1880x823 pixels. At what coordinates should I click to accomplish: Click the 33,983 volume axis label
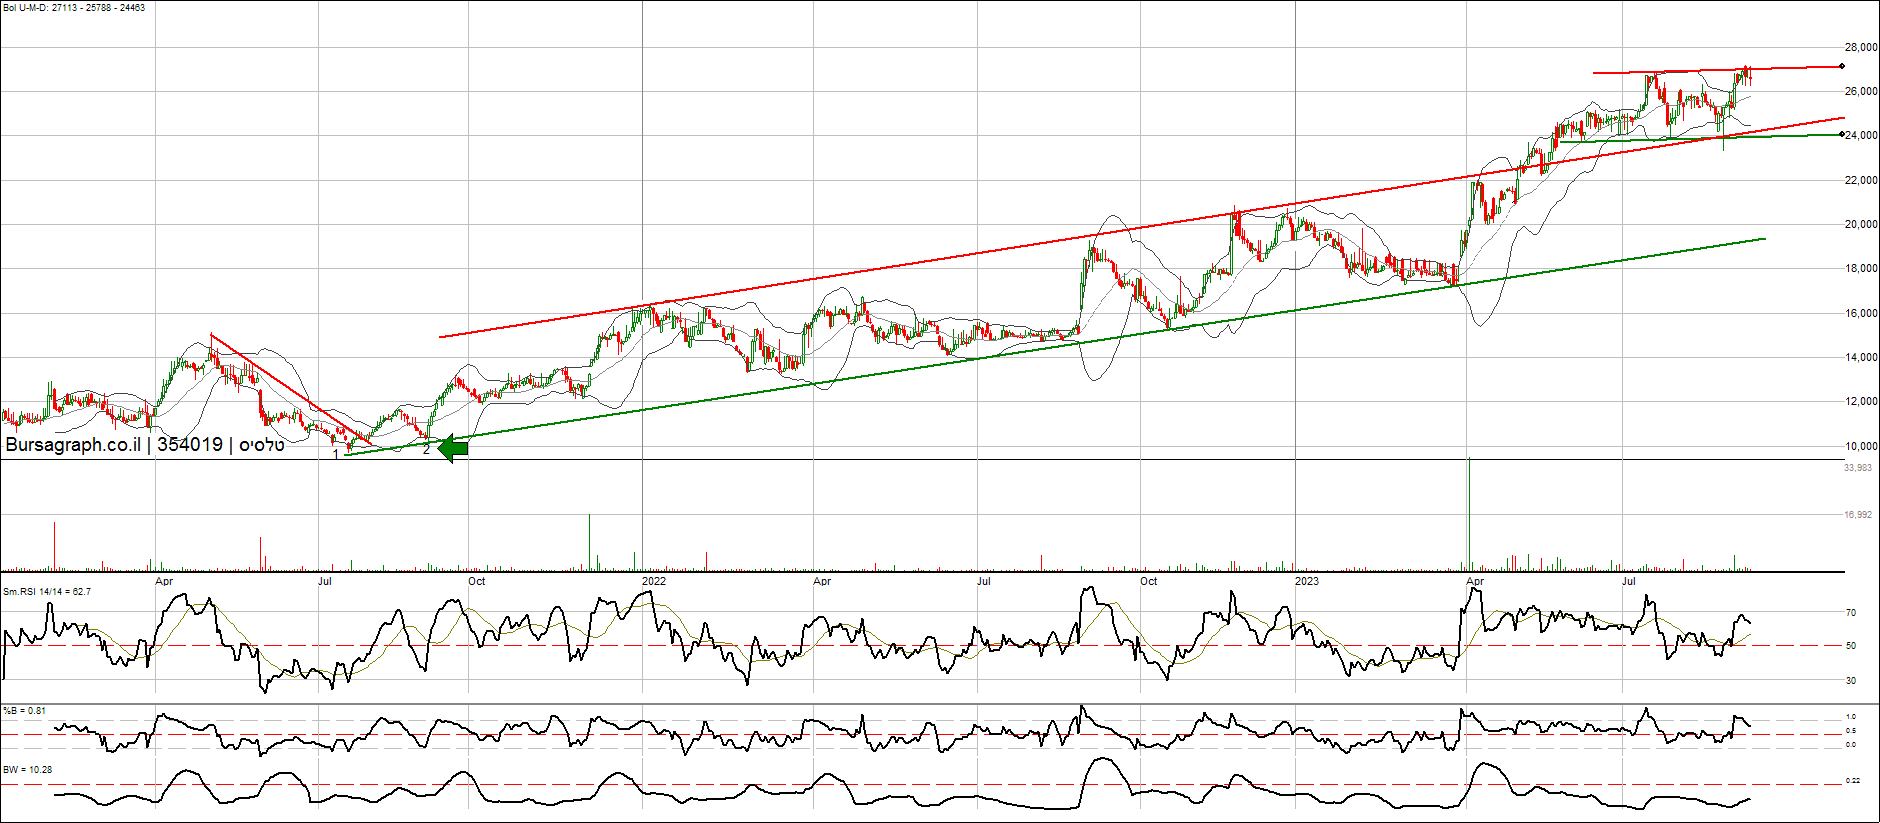point(1858,468)
